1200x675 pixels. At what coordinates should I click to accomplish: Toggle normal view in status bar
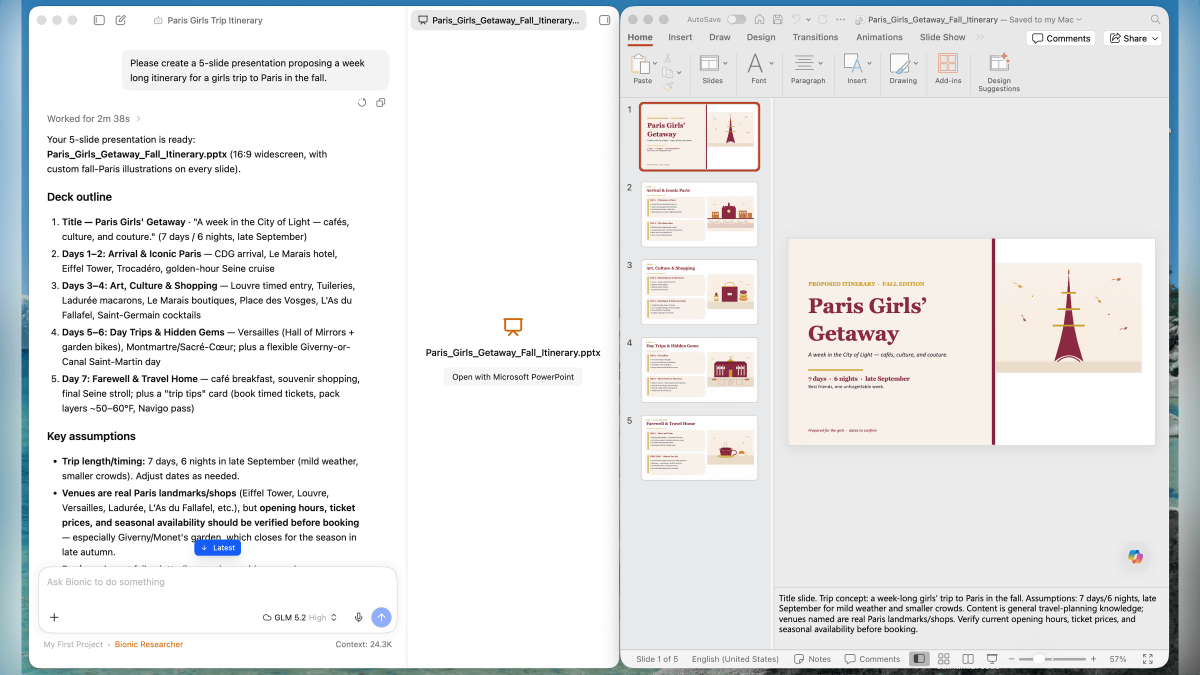[918, 659]
